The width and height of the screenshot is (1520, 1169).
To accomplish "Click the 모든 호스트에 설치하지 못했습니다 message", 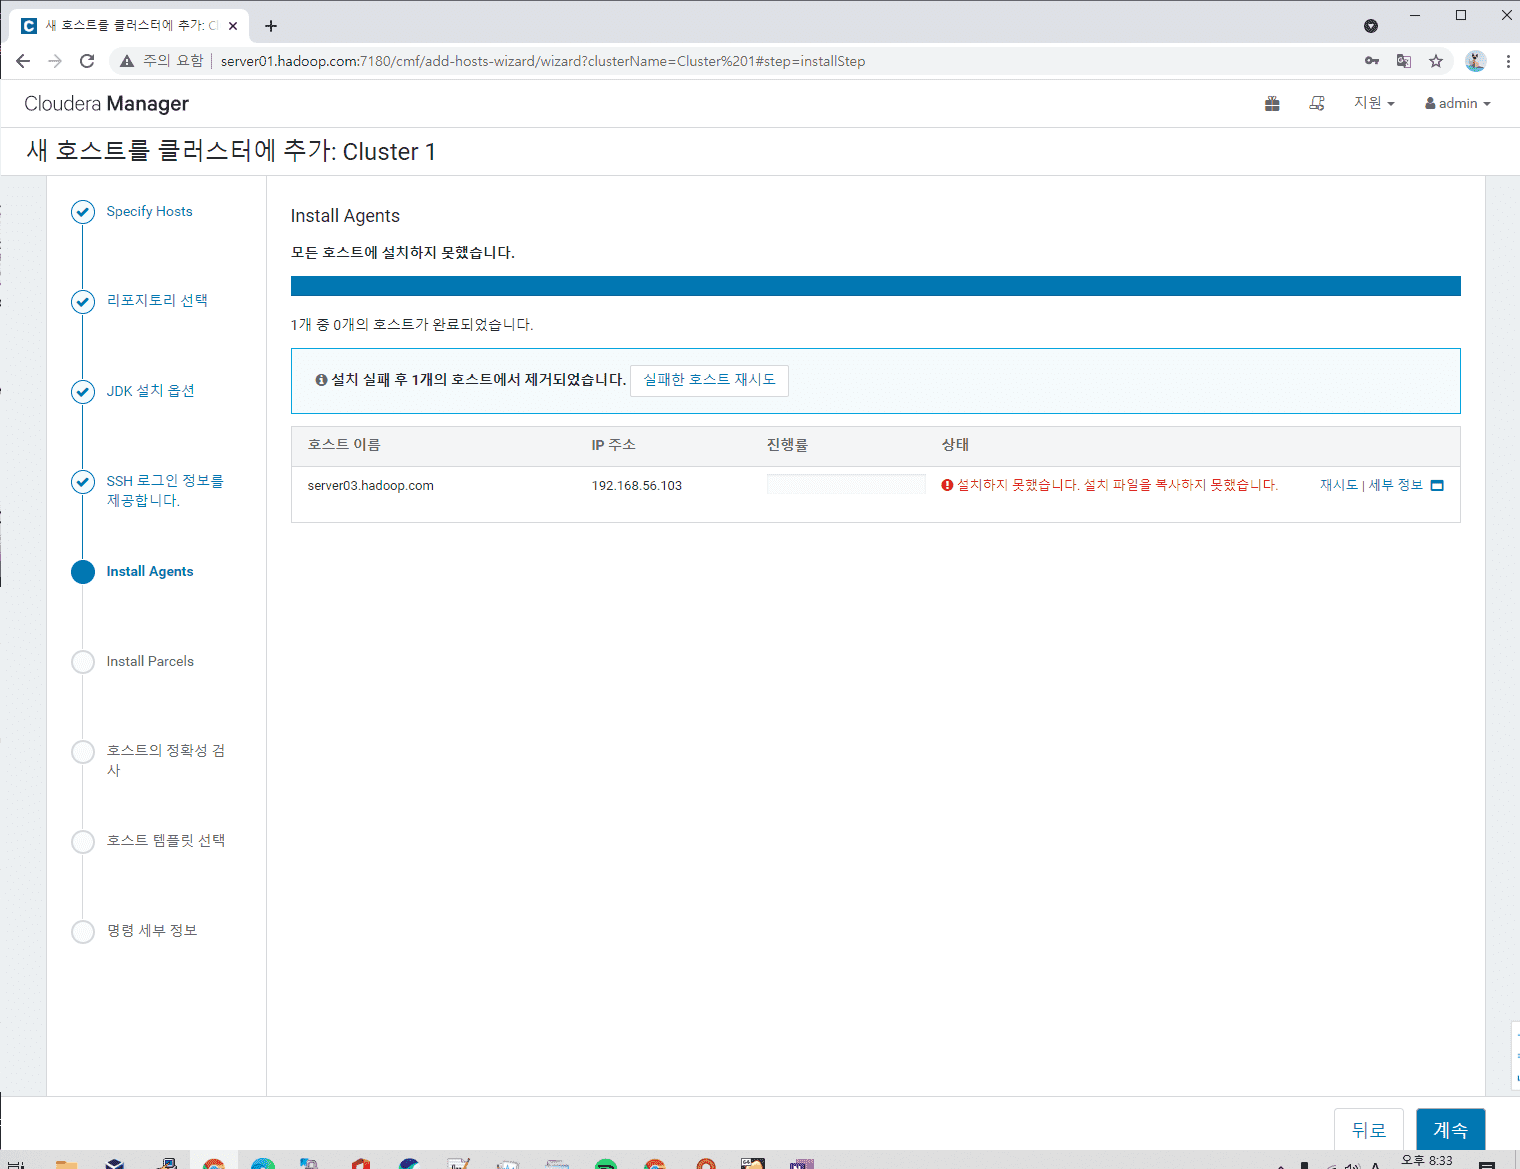I will 403,253.
